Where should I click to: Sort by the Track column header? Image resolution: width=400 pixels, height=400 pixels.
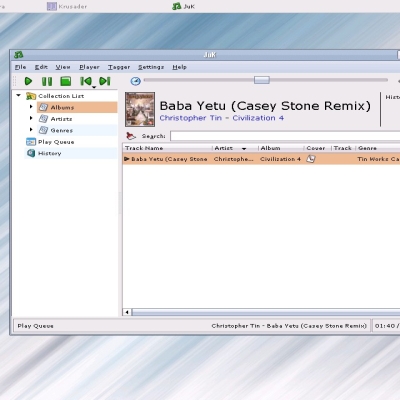pyautogui.click(x=343, y=148)
